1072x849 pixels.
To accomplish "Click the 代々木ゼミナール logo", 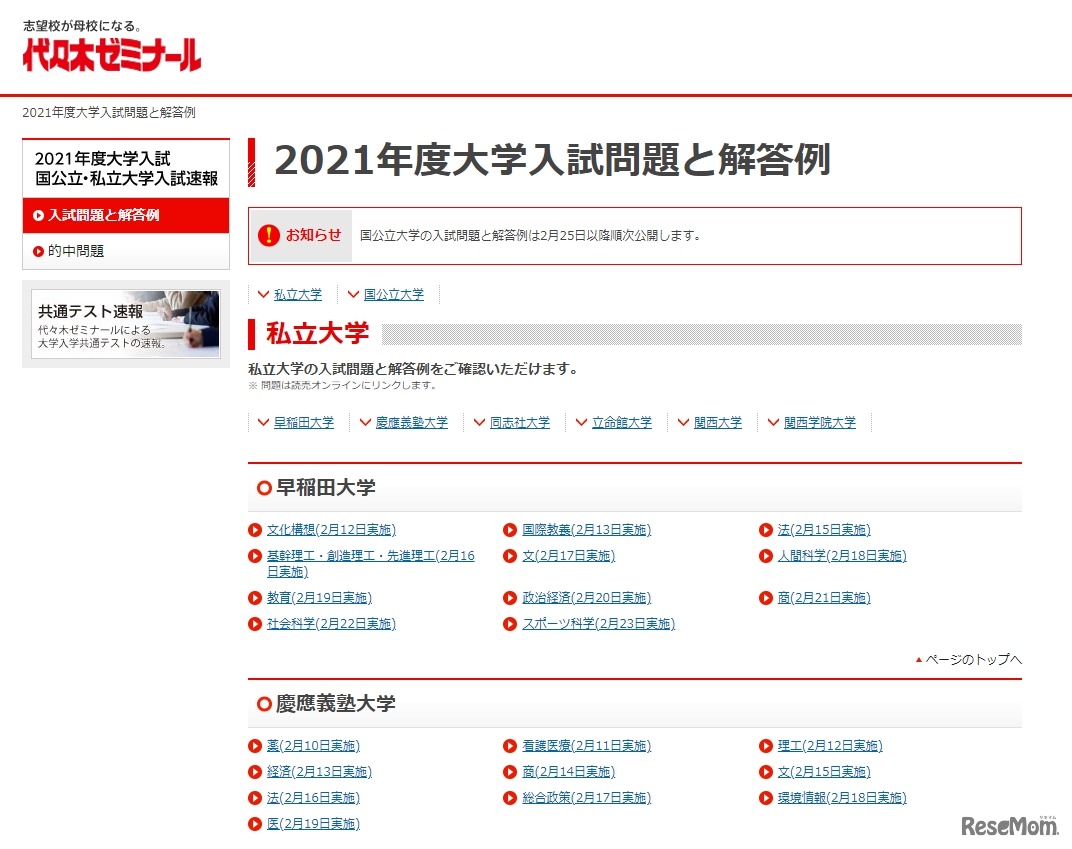I will (x=110, y=51).
